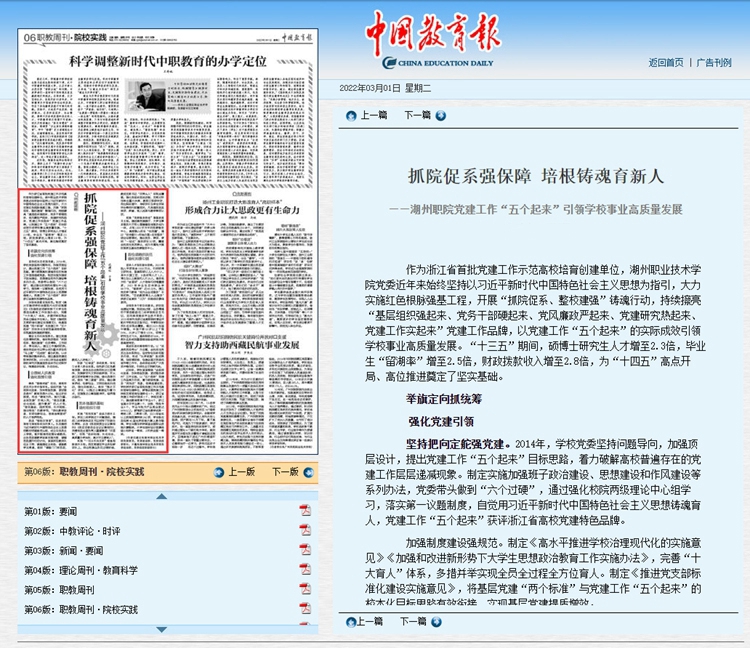Select 第04版：理论周刊·教育科学 page link
750x648 pixels.
(81, 570)
